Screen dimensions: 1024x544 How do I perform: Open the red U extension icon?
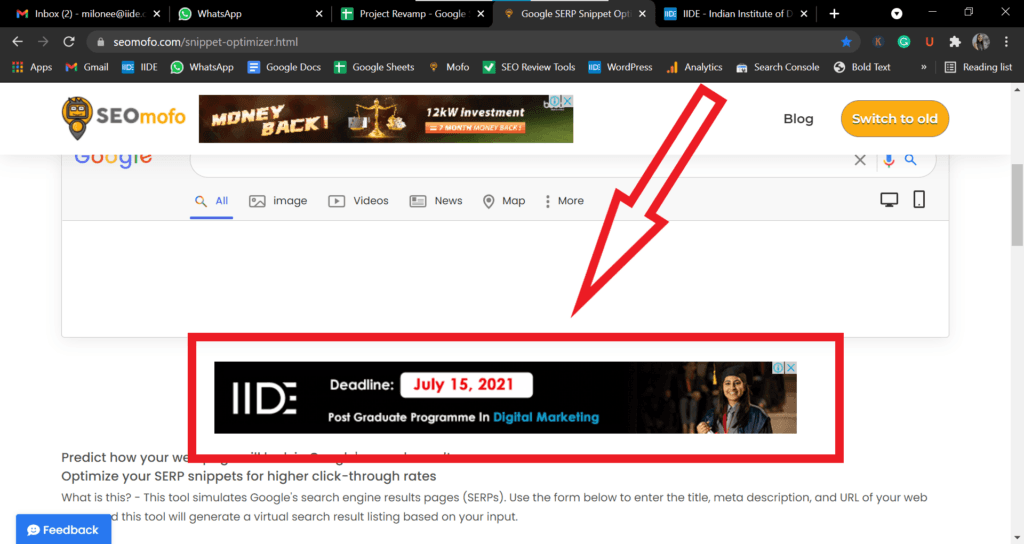(929, 42)
